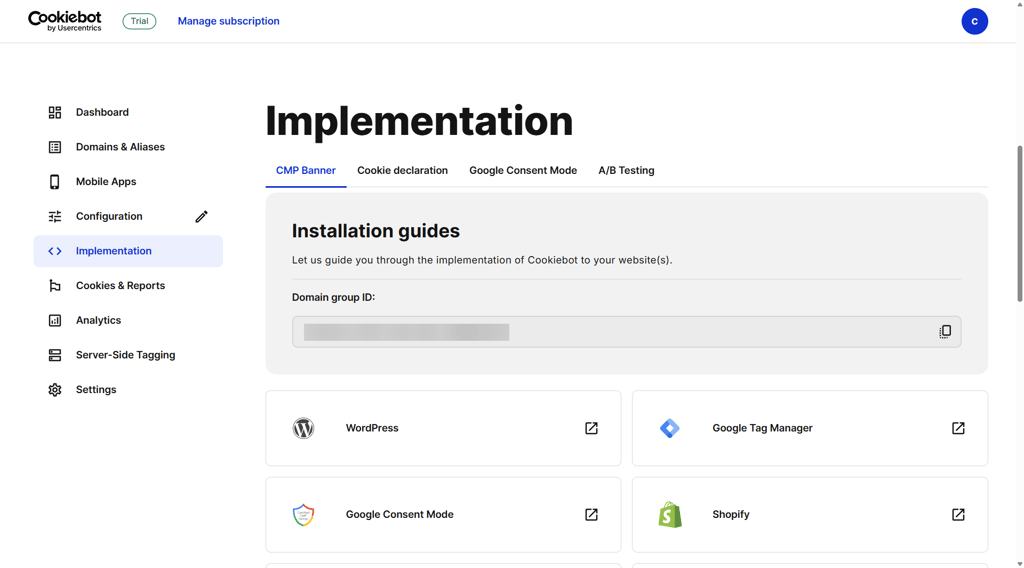Click the Settings gear icon
1024x568 pixels.
[x=55, y=389]
